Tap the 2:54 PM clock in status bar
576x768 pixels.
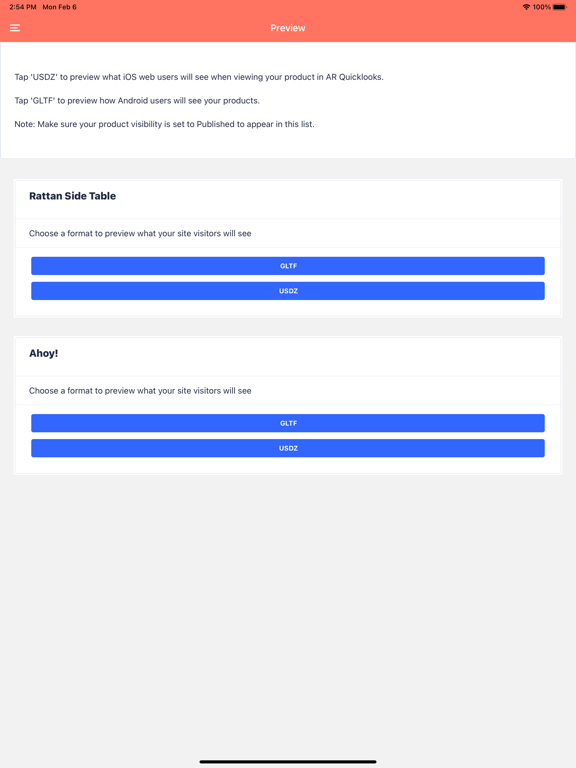click(x=23, y=7)
